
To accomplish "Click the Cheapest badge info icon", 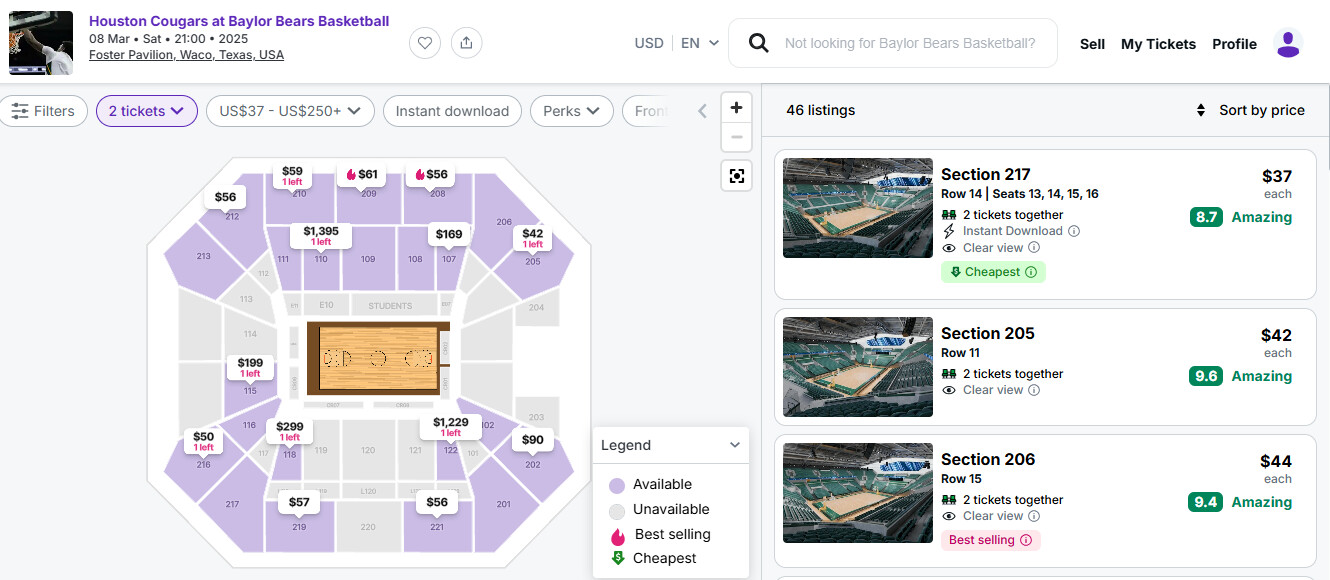I will 1031,272.
